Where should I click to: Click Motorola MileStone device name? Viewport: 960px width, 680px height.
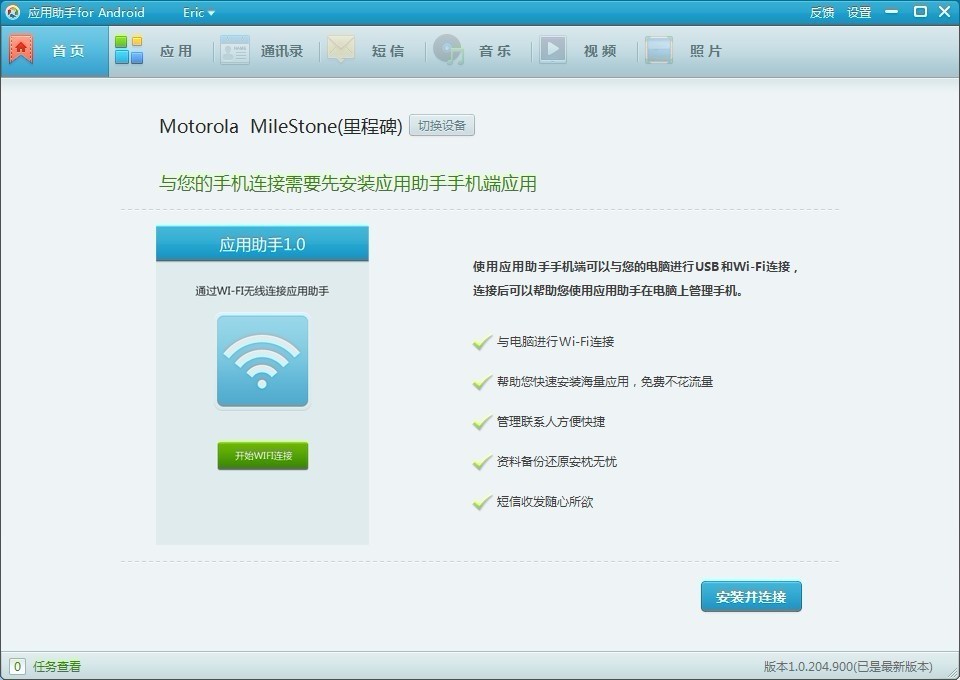click(x=280, y=126)
